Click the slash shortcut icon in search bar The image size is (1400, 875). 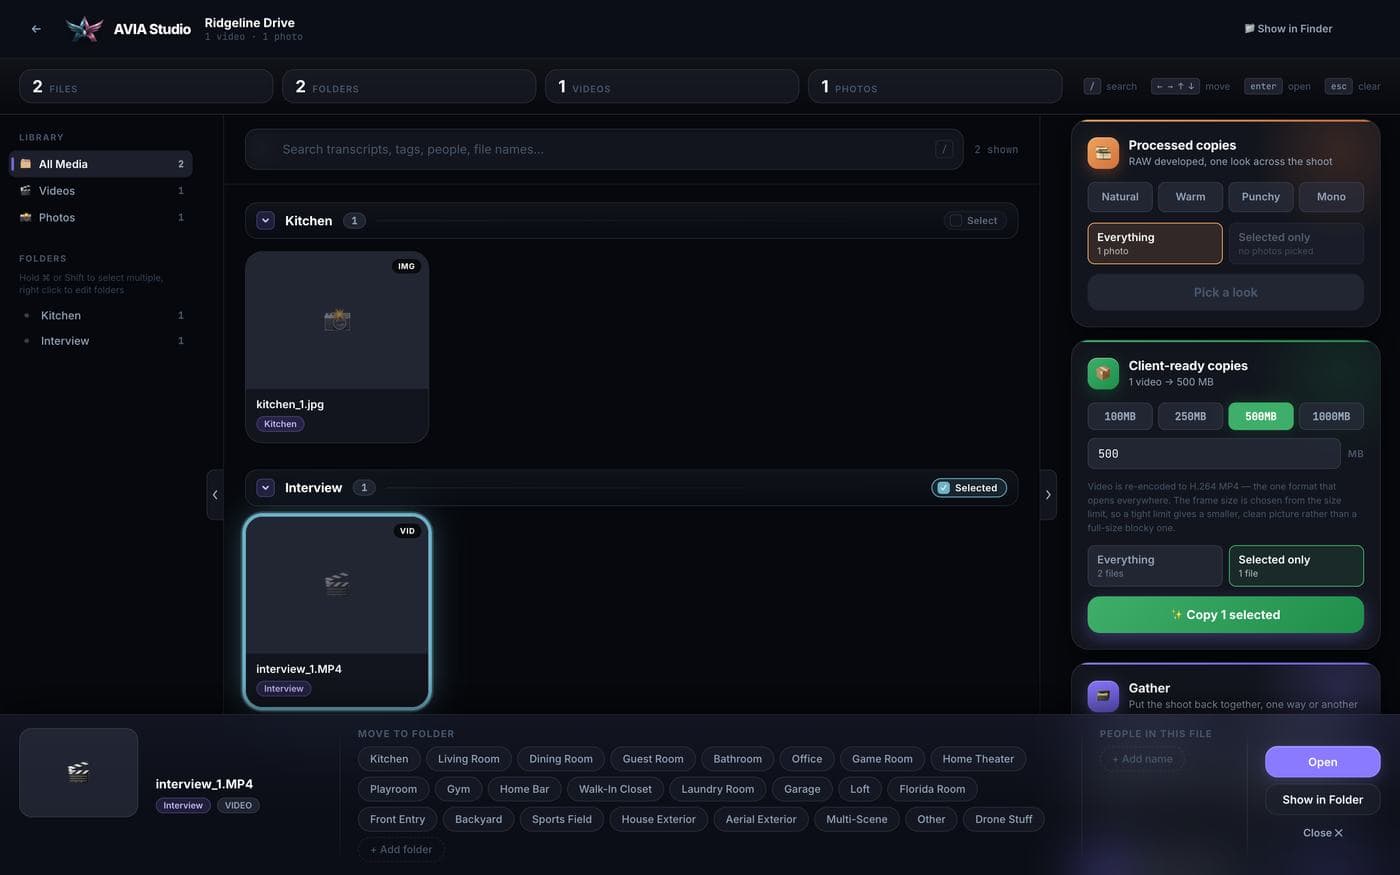(x=944, y=149)
